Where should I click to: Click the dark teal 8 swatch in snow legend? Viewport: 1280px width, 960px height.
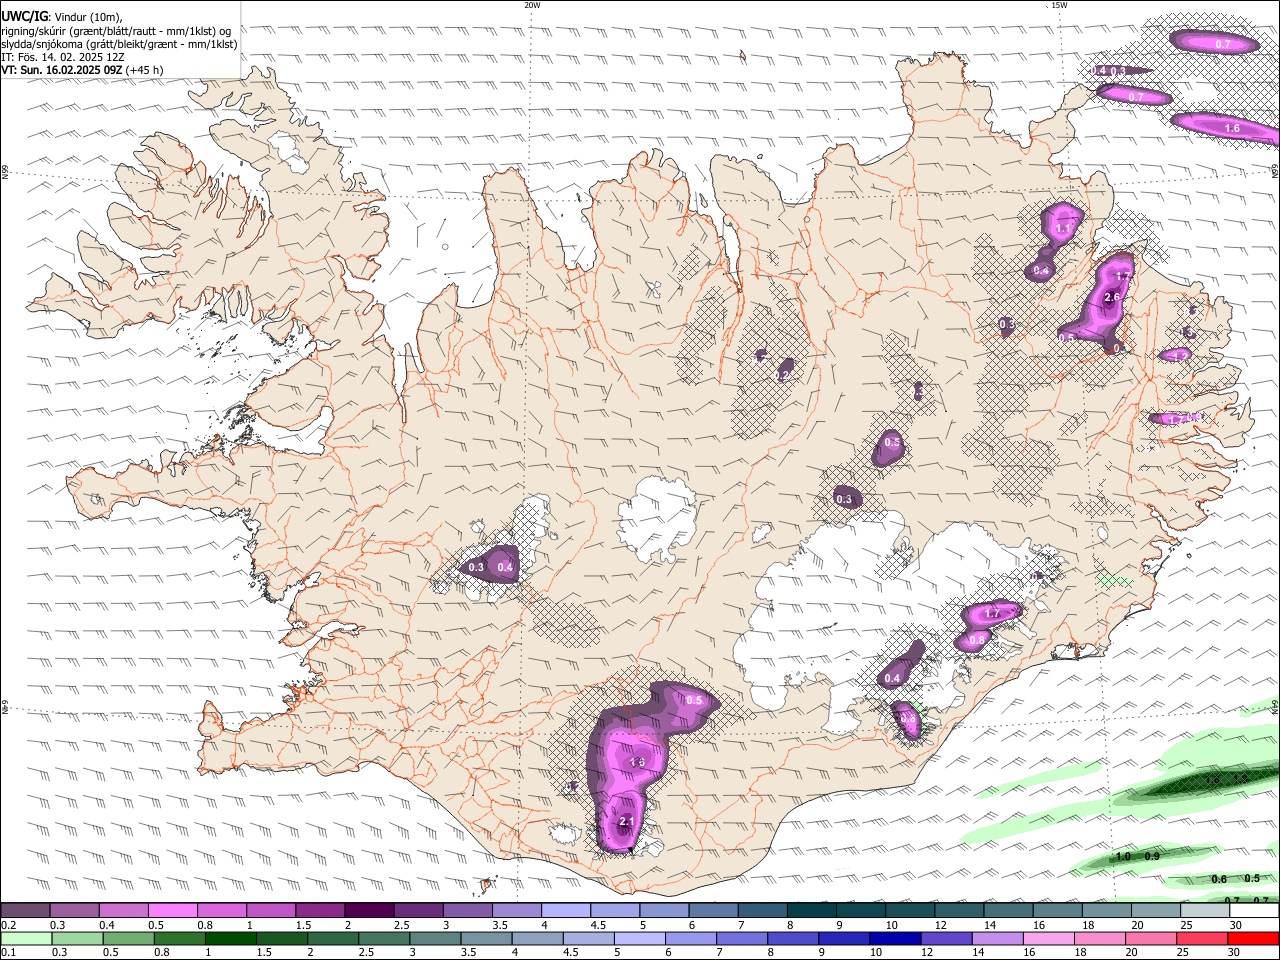pos(812,910)
